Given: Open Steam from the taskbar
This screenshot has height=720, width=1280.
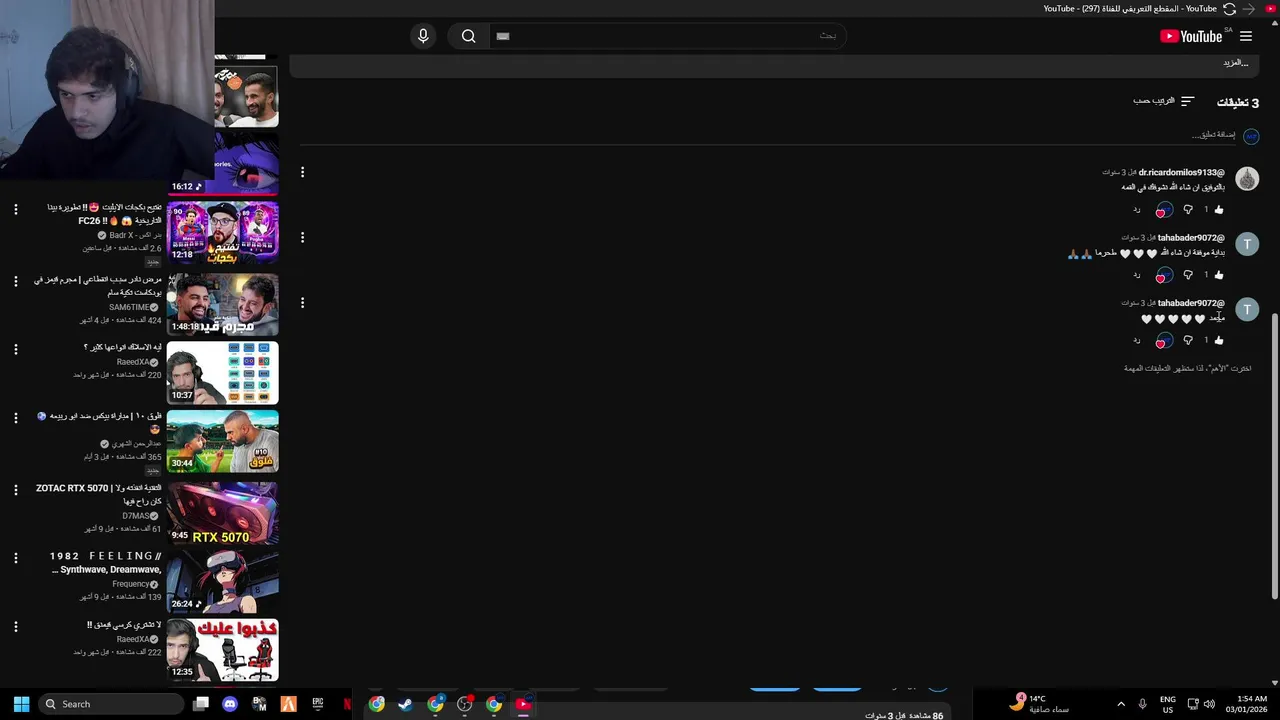Looking at the screenshot, I should (405, 704).
